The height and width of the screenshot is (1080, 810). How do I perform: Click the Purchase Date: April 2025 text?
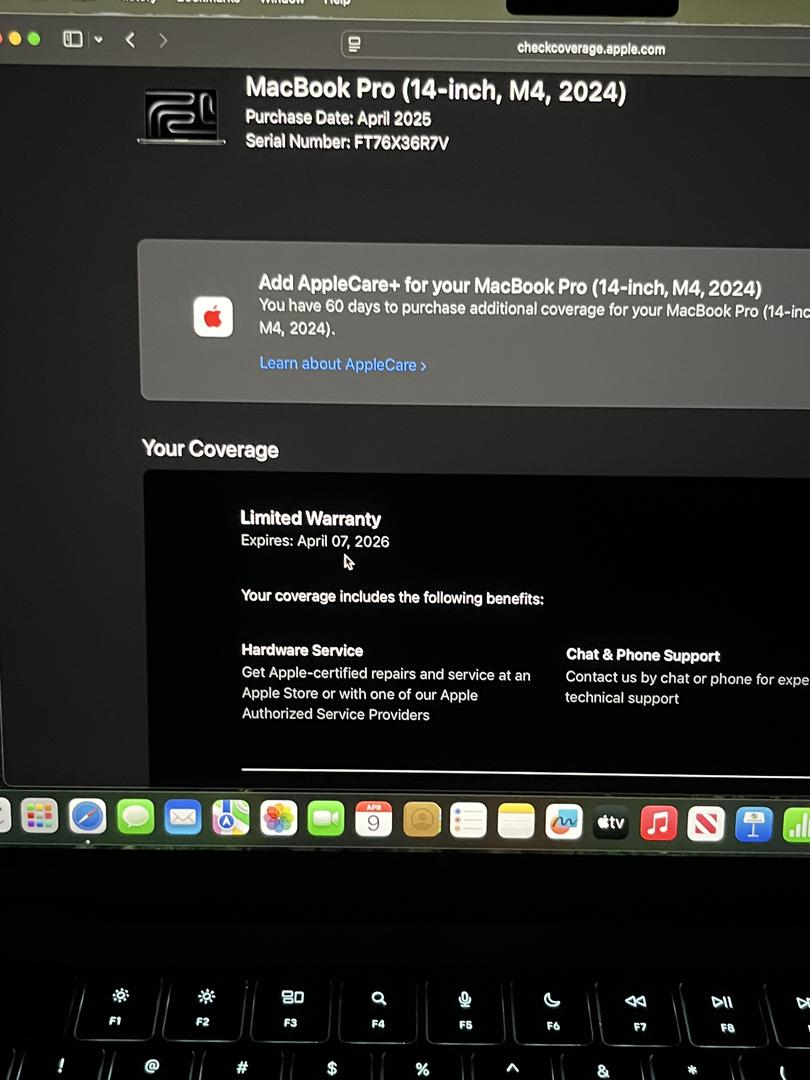338,118
